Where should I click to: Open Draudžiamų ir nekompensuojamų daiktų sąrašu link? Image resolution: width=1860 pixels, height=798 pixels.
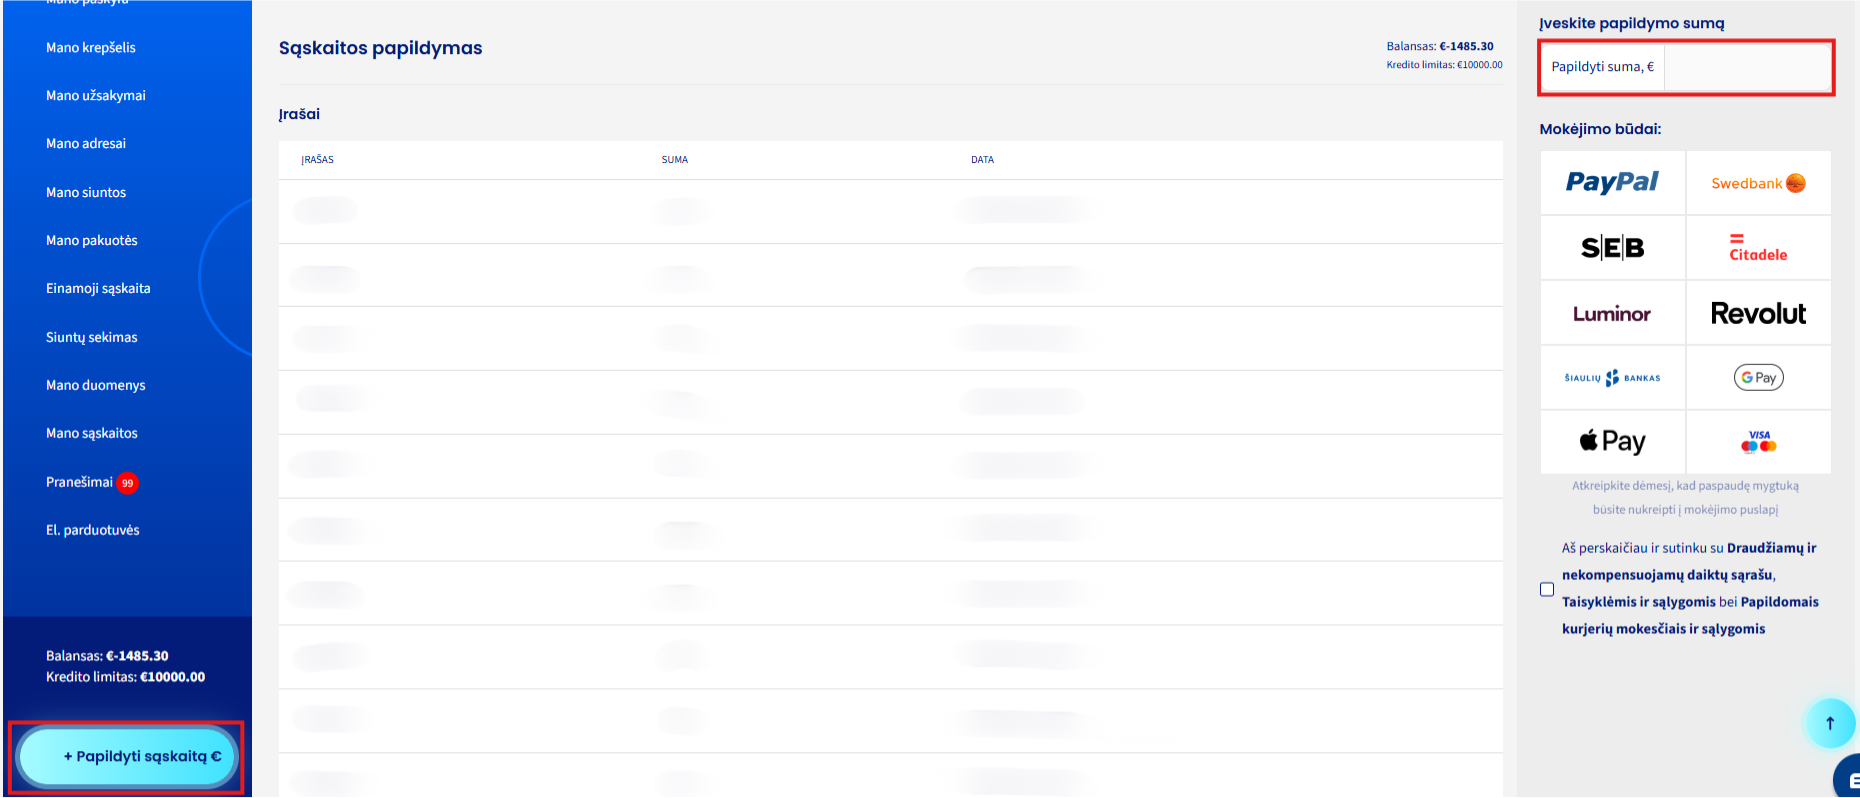1689,562
